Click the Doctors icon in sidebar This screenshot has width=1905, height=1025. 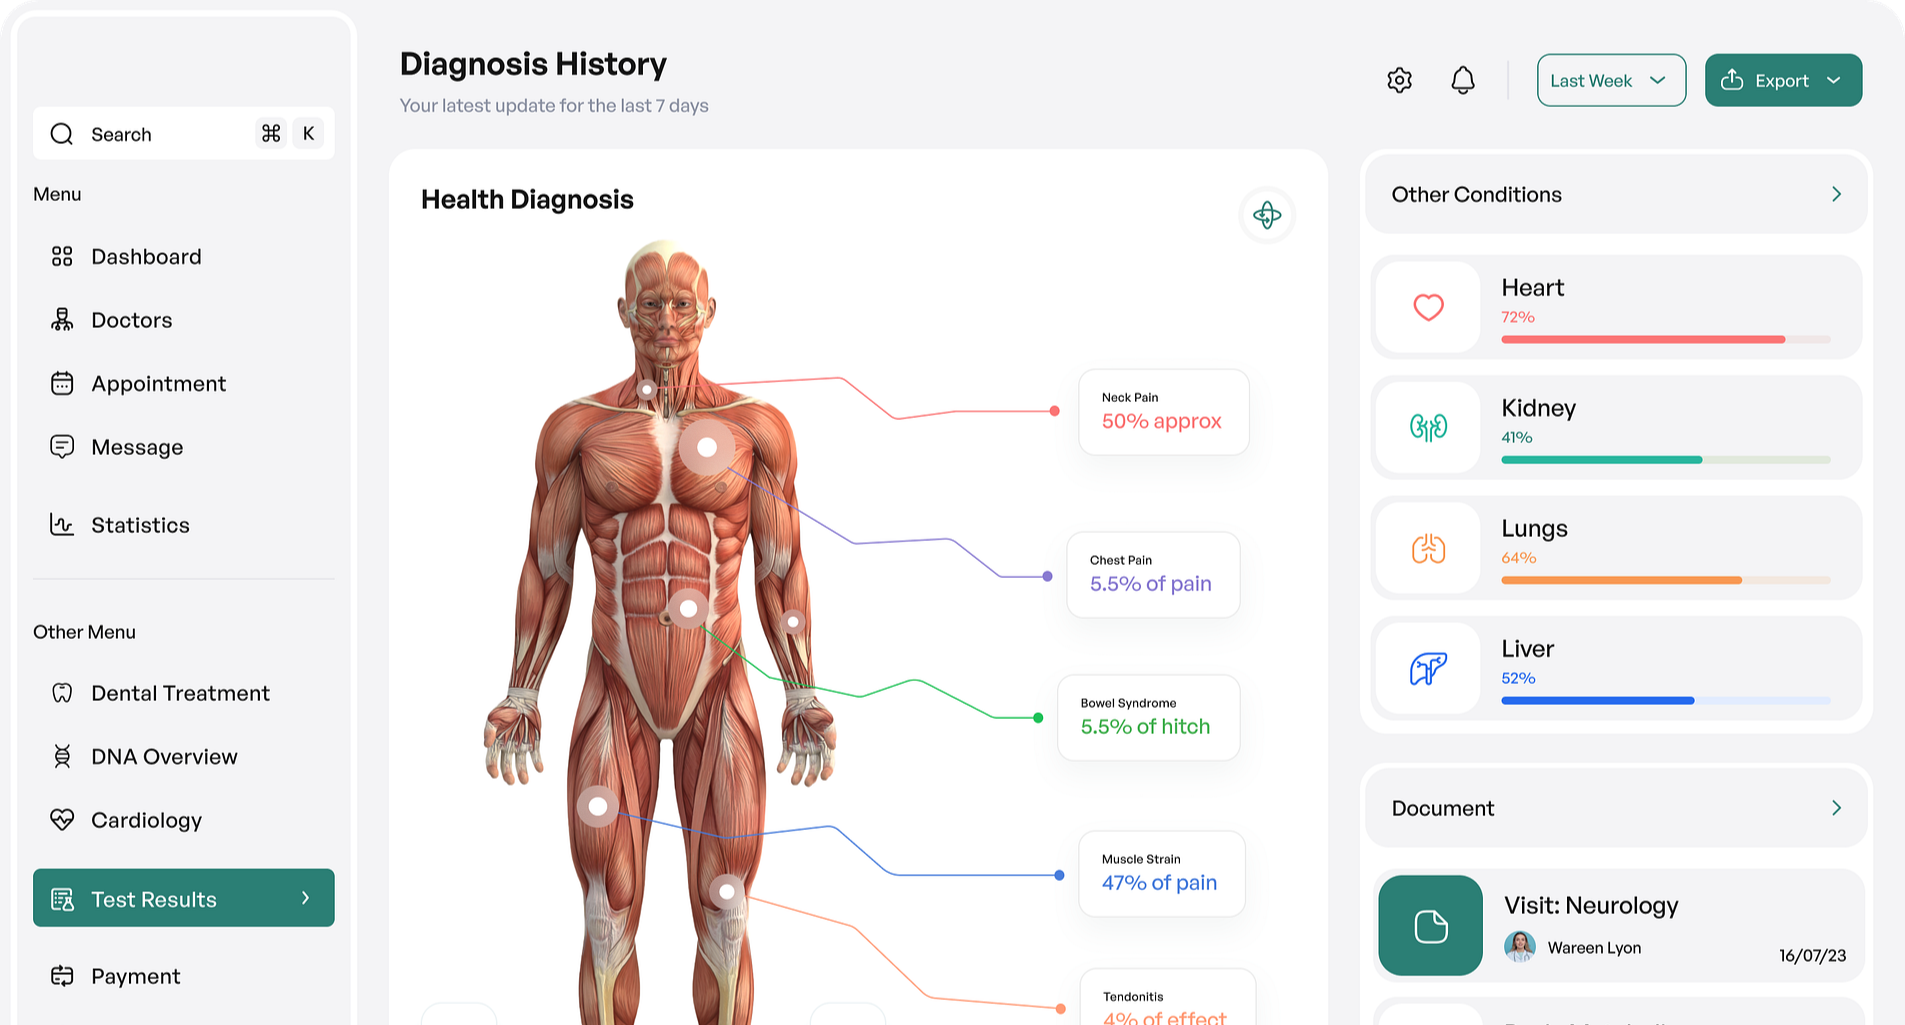click(62, 320)
